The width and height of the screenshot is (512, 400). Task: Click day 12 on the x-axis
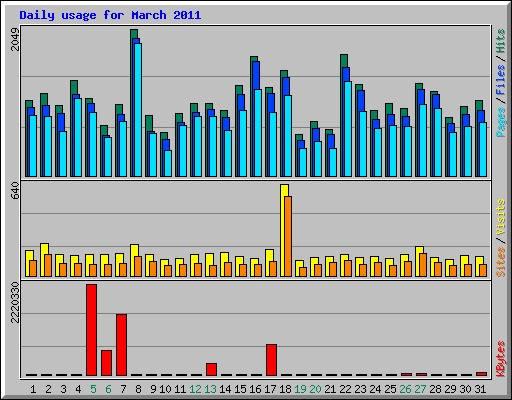(195, 389)
